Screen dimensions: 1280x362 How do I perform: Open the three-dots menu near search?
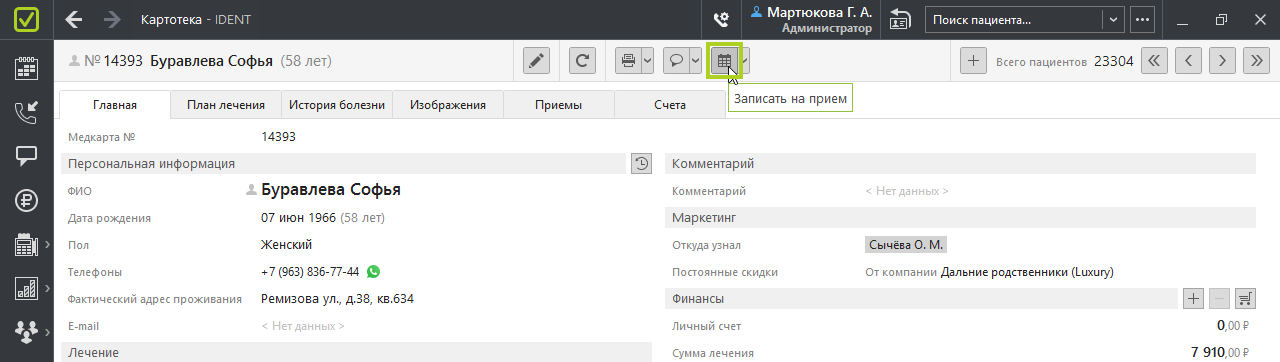point(1143,20)
